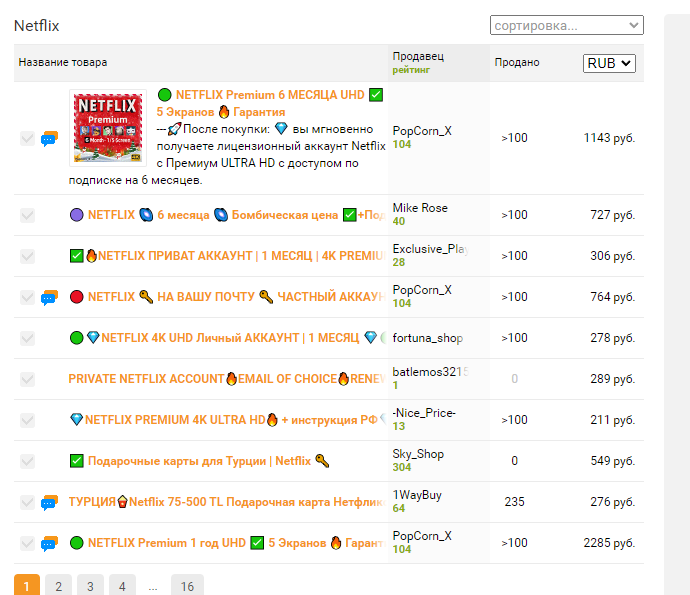Click seller fortuna_shop
This screenshot has width=690, height=595.
click(428, 338)
